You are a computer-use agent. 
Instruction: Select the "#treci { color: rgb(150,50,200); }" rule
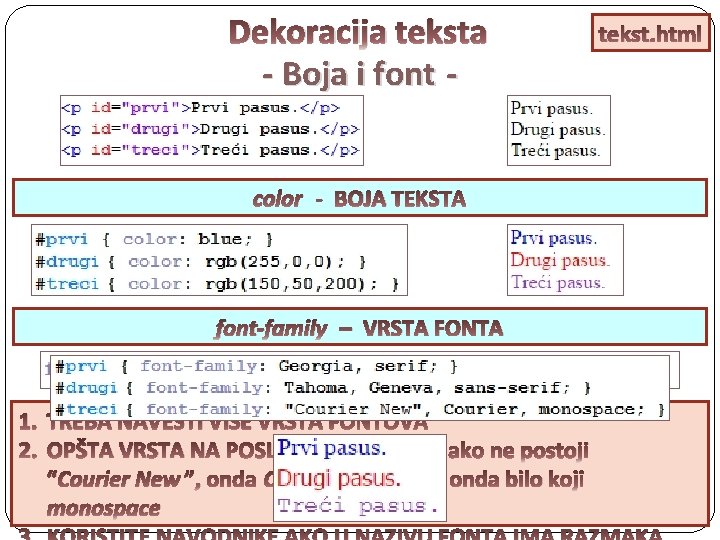pos(217,284)
